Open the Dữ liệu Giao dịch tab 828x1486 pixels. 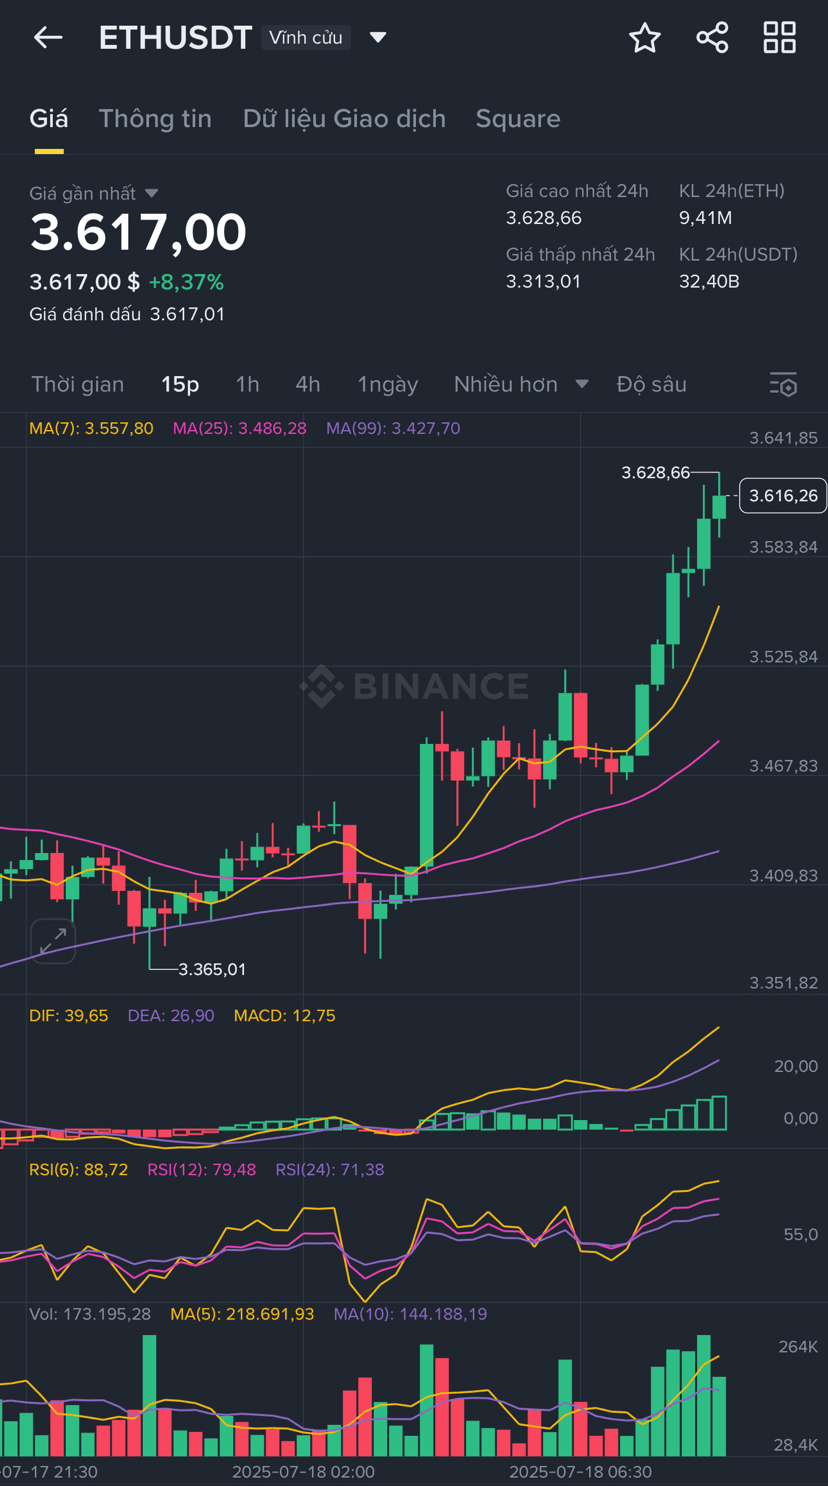coord(344,118)
